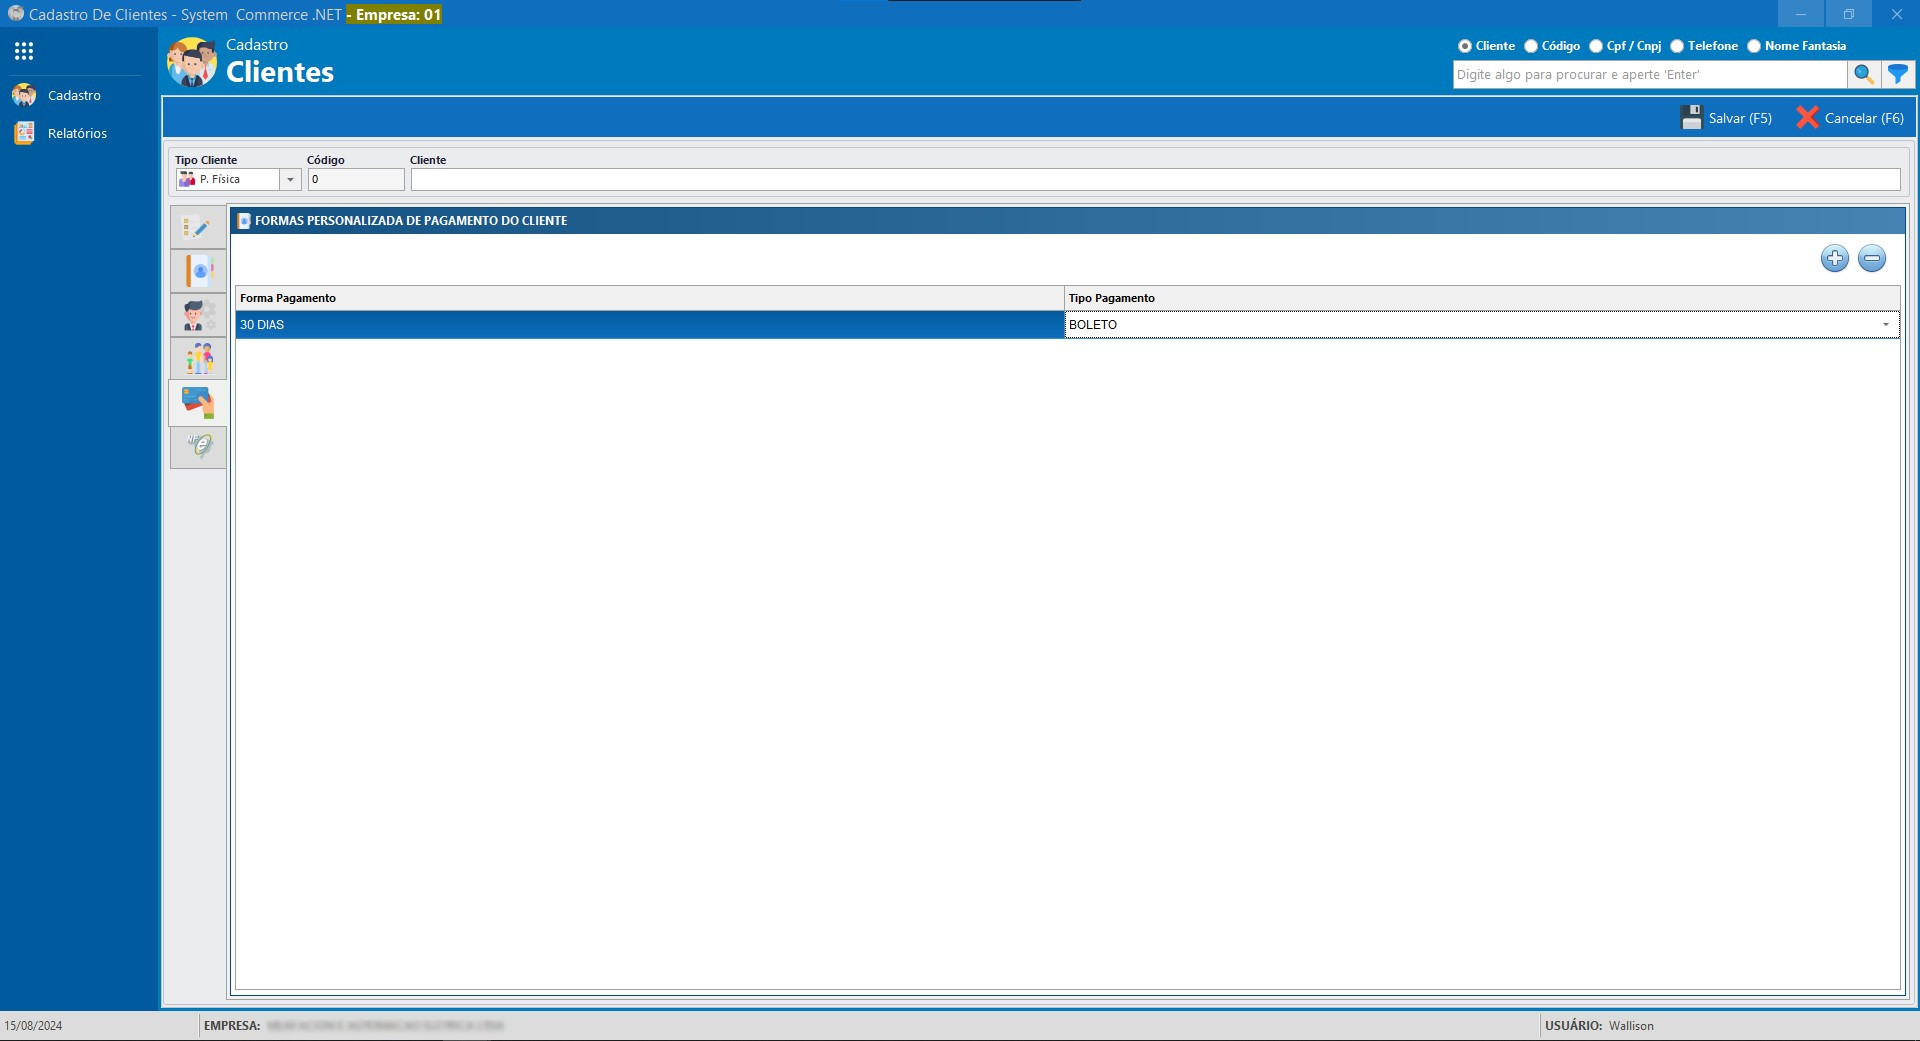Screen dimensions: 1920x1041
Task: Click into the Cliente name field
Action: [x=1154, y=180]
